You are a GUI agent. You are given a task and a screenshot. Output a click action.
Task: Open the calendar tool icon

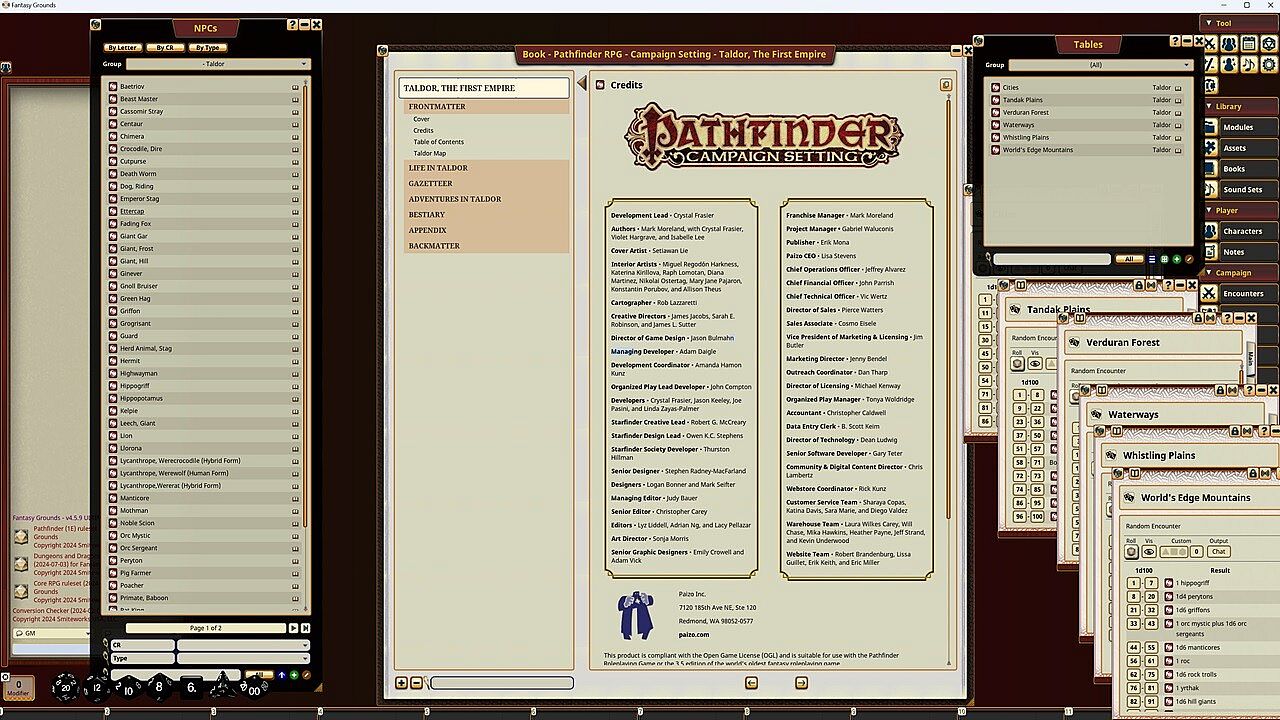point(1249,44)
